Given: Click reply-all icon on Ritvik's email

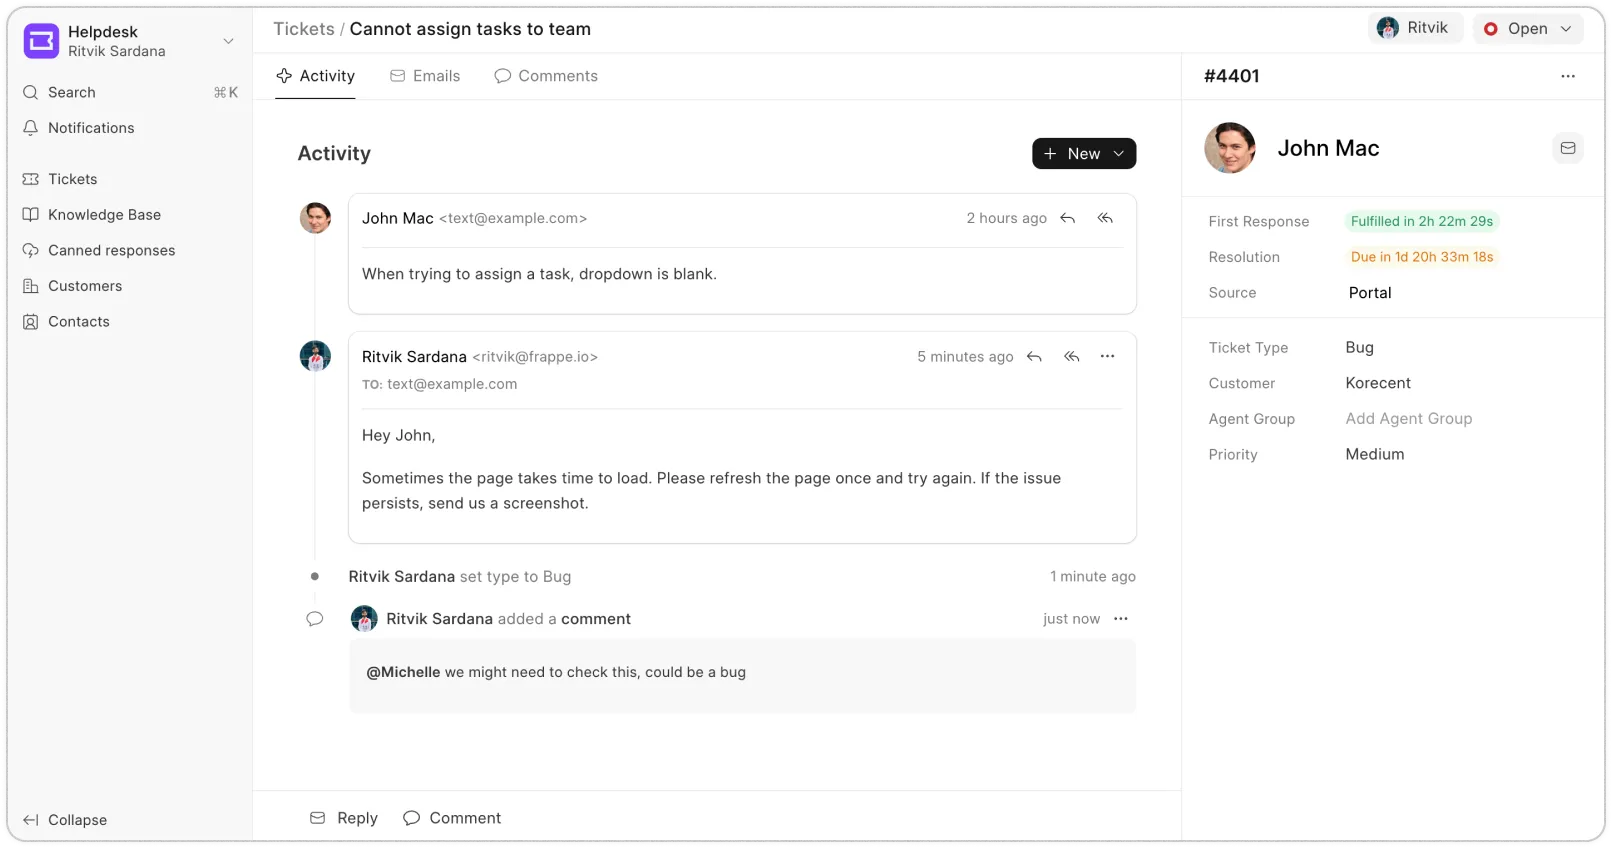Looking at the screenshot, I should (x=1072, y=357).
